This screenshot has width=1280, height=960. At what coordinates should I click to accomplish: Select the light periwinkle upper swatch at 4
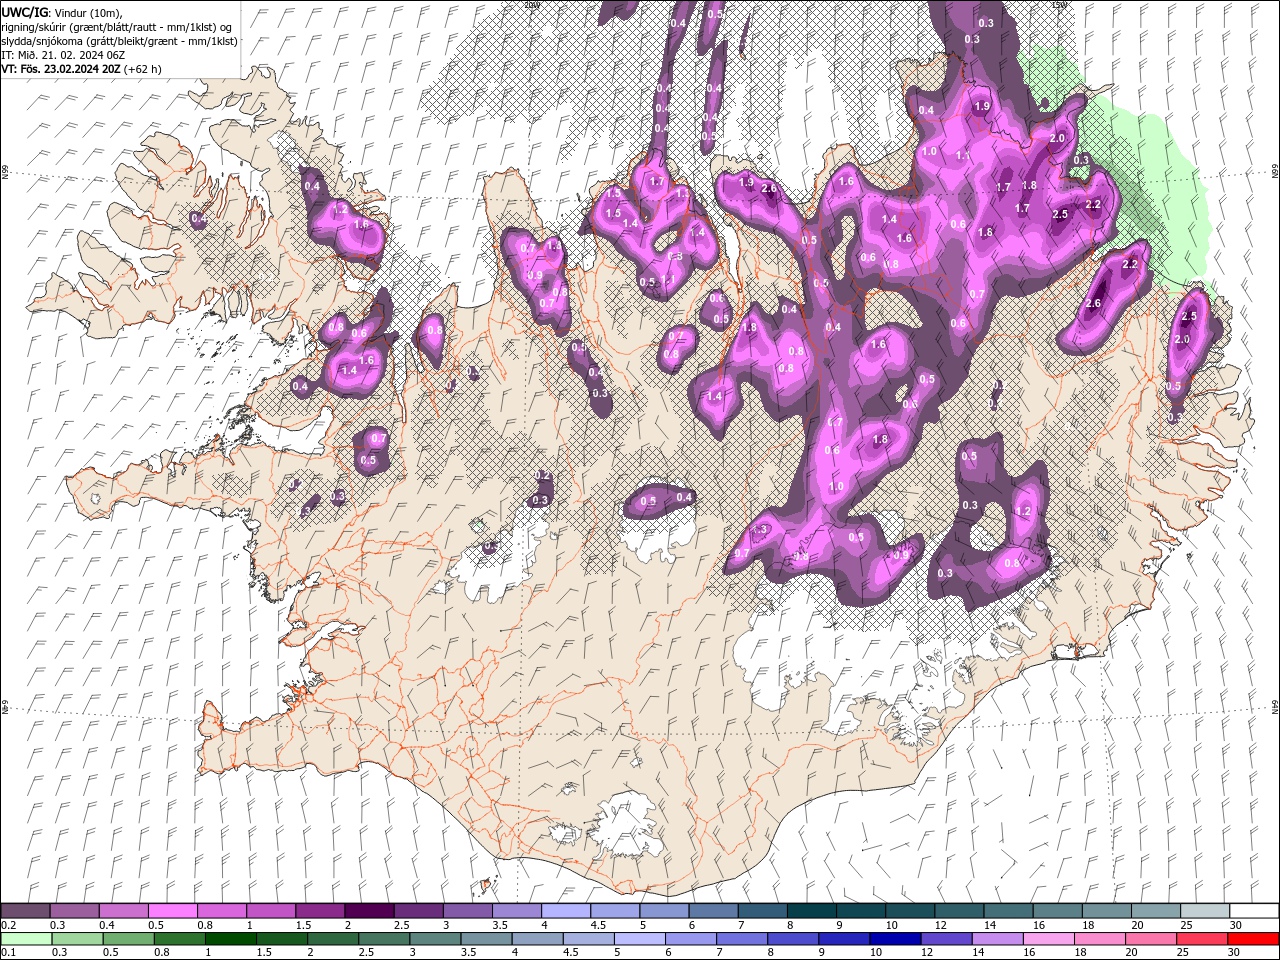(x=565, y=911)
